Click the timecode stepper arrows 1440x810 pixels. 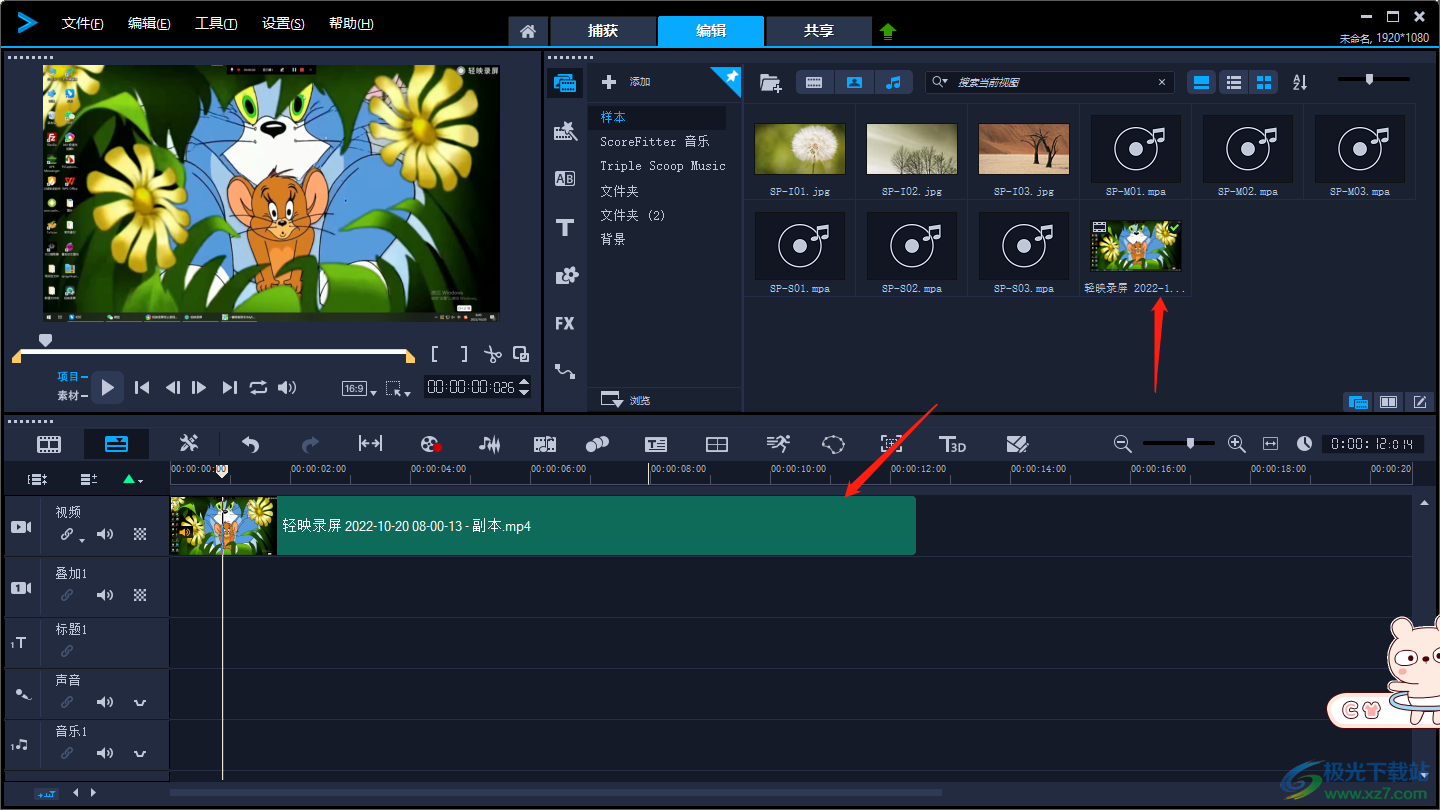click(524, 387)
